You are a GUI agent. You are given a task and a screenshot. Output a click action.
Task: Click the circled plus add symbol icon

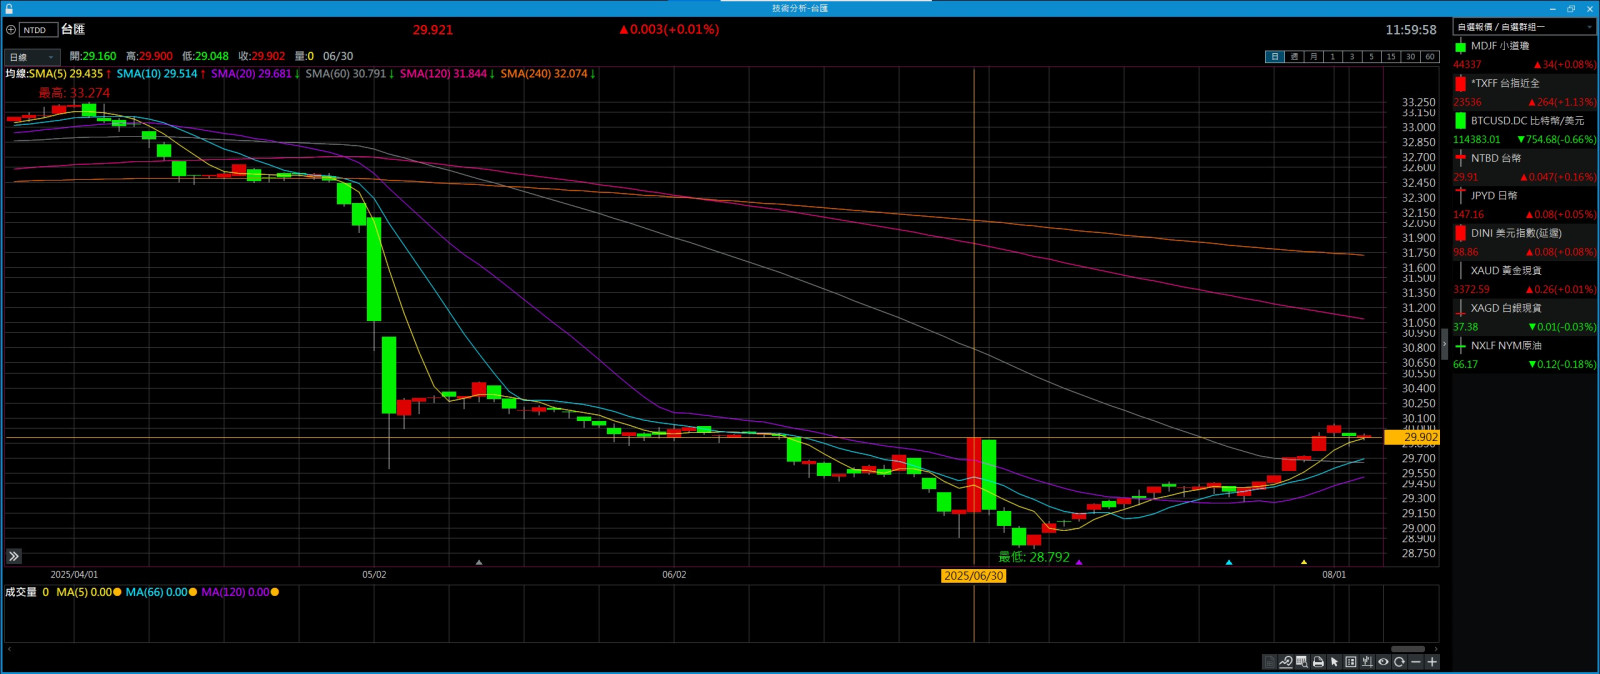click(11, 30)
